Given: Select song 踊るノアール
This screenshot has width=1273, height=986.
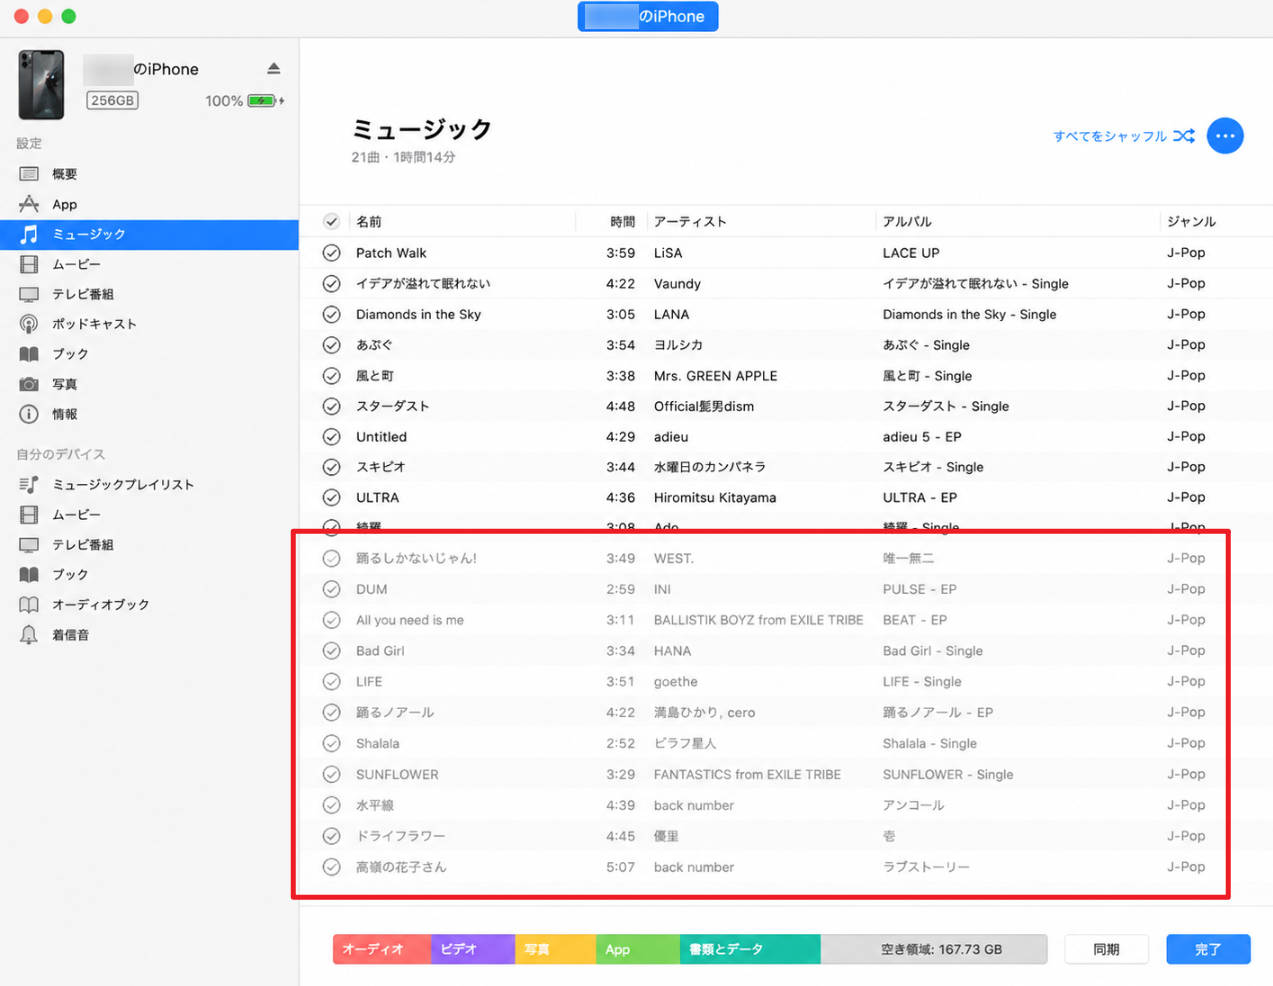Looking at the screenshot, I should click(395, 712).
